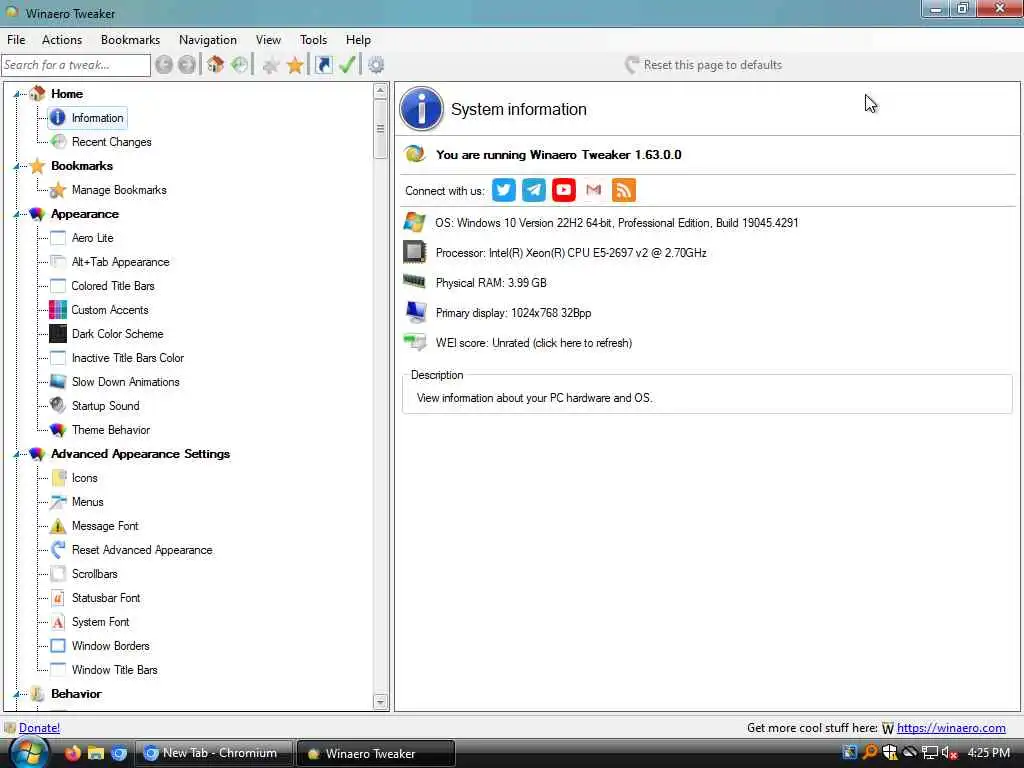Select Inactive Title Bars Color item
Image resolution: width=1024 pixels, height=768 pixels.
tap(128, 358)
